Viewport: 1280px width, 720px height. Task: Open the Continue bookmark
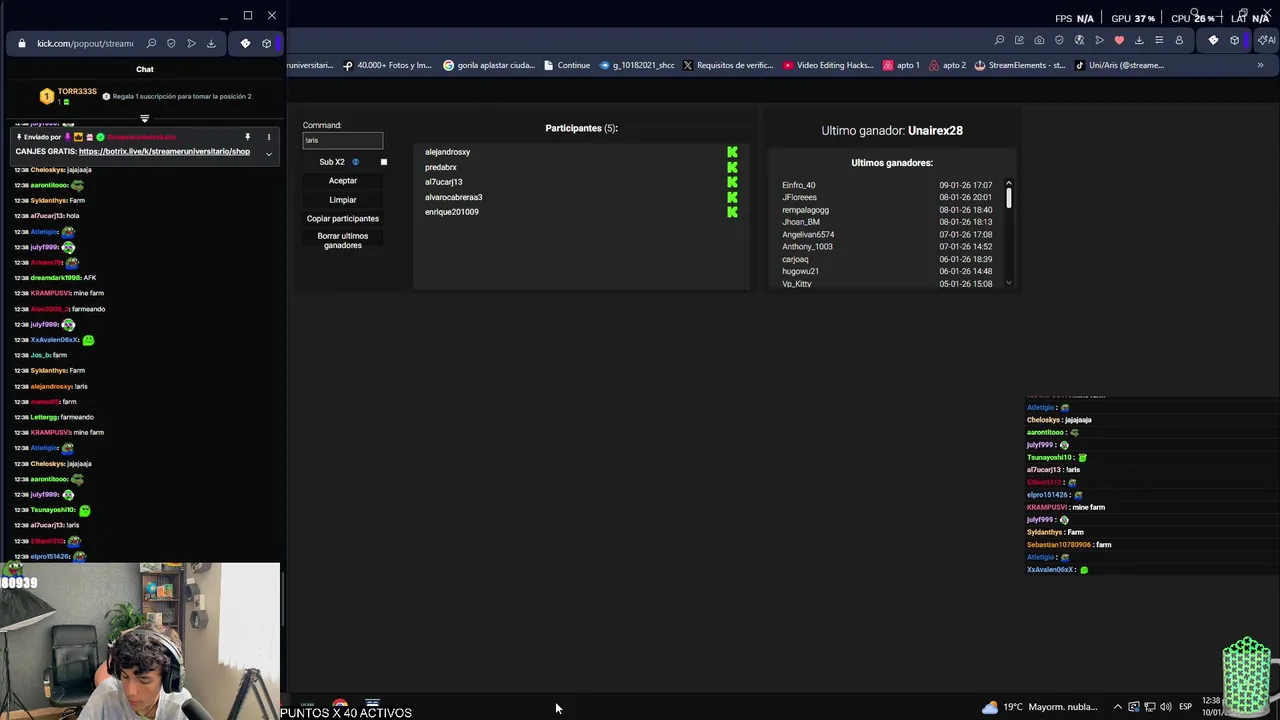pyautogui.click(x=567, y=65)
